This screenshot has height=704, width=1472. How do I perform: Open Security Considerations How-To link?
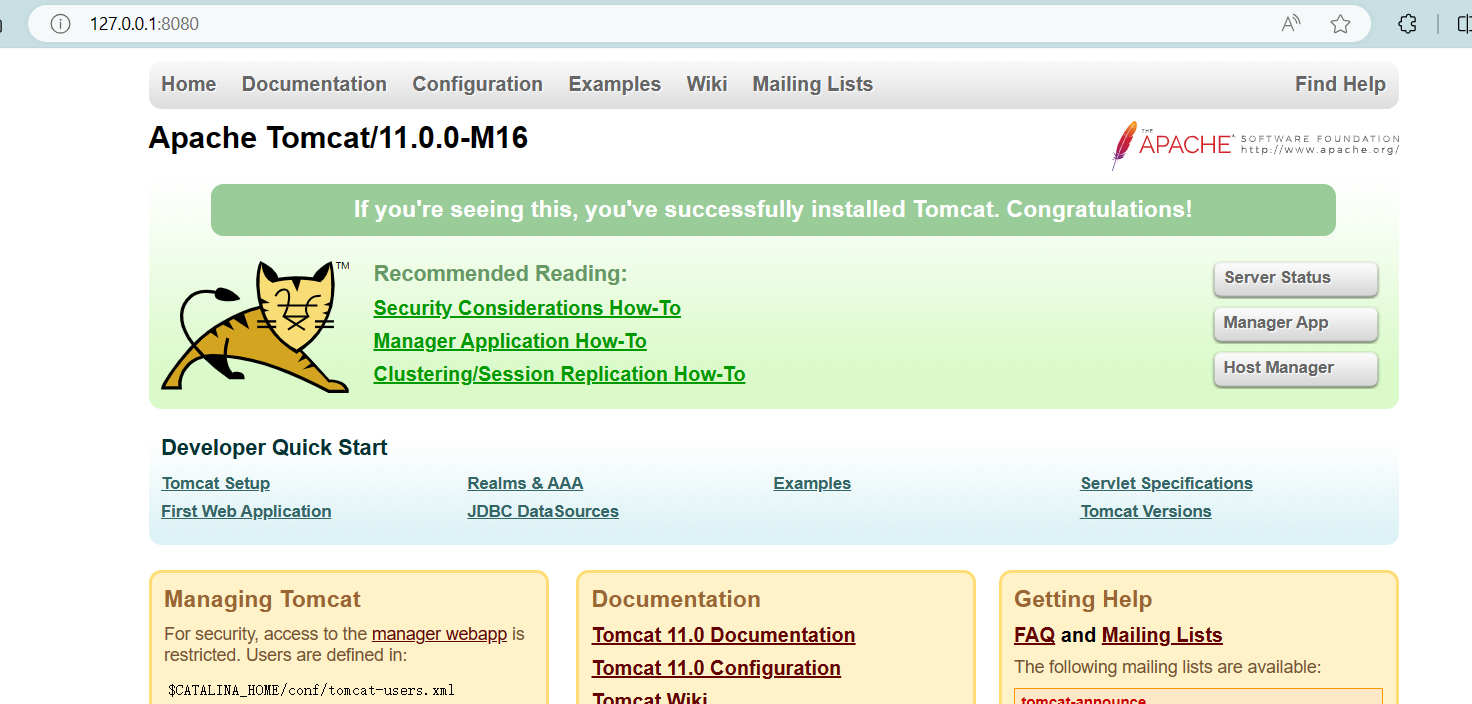pos(527,308)
